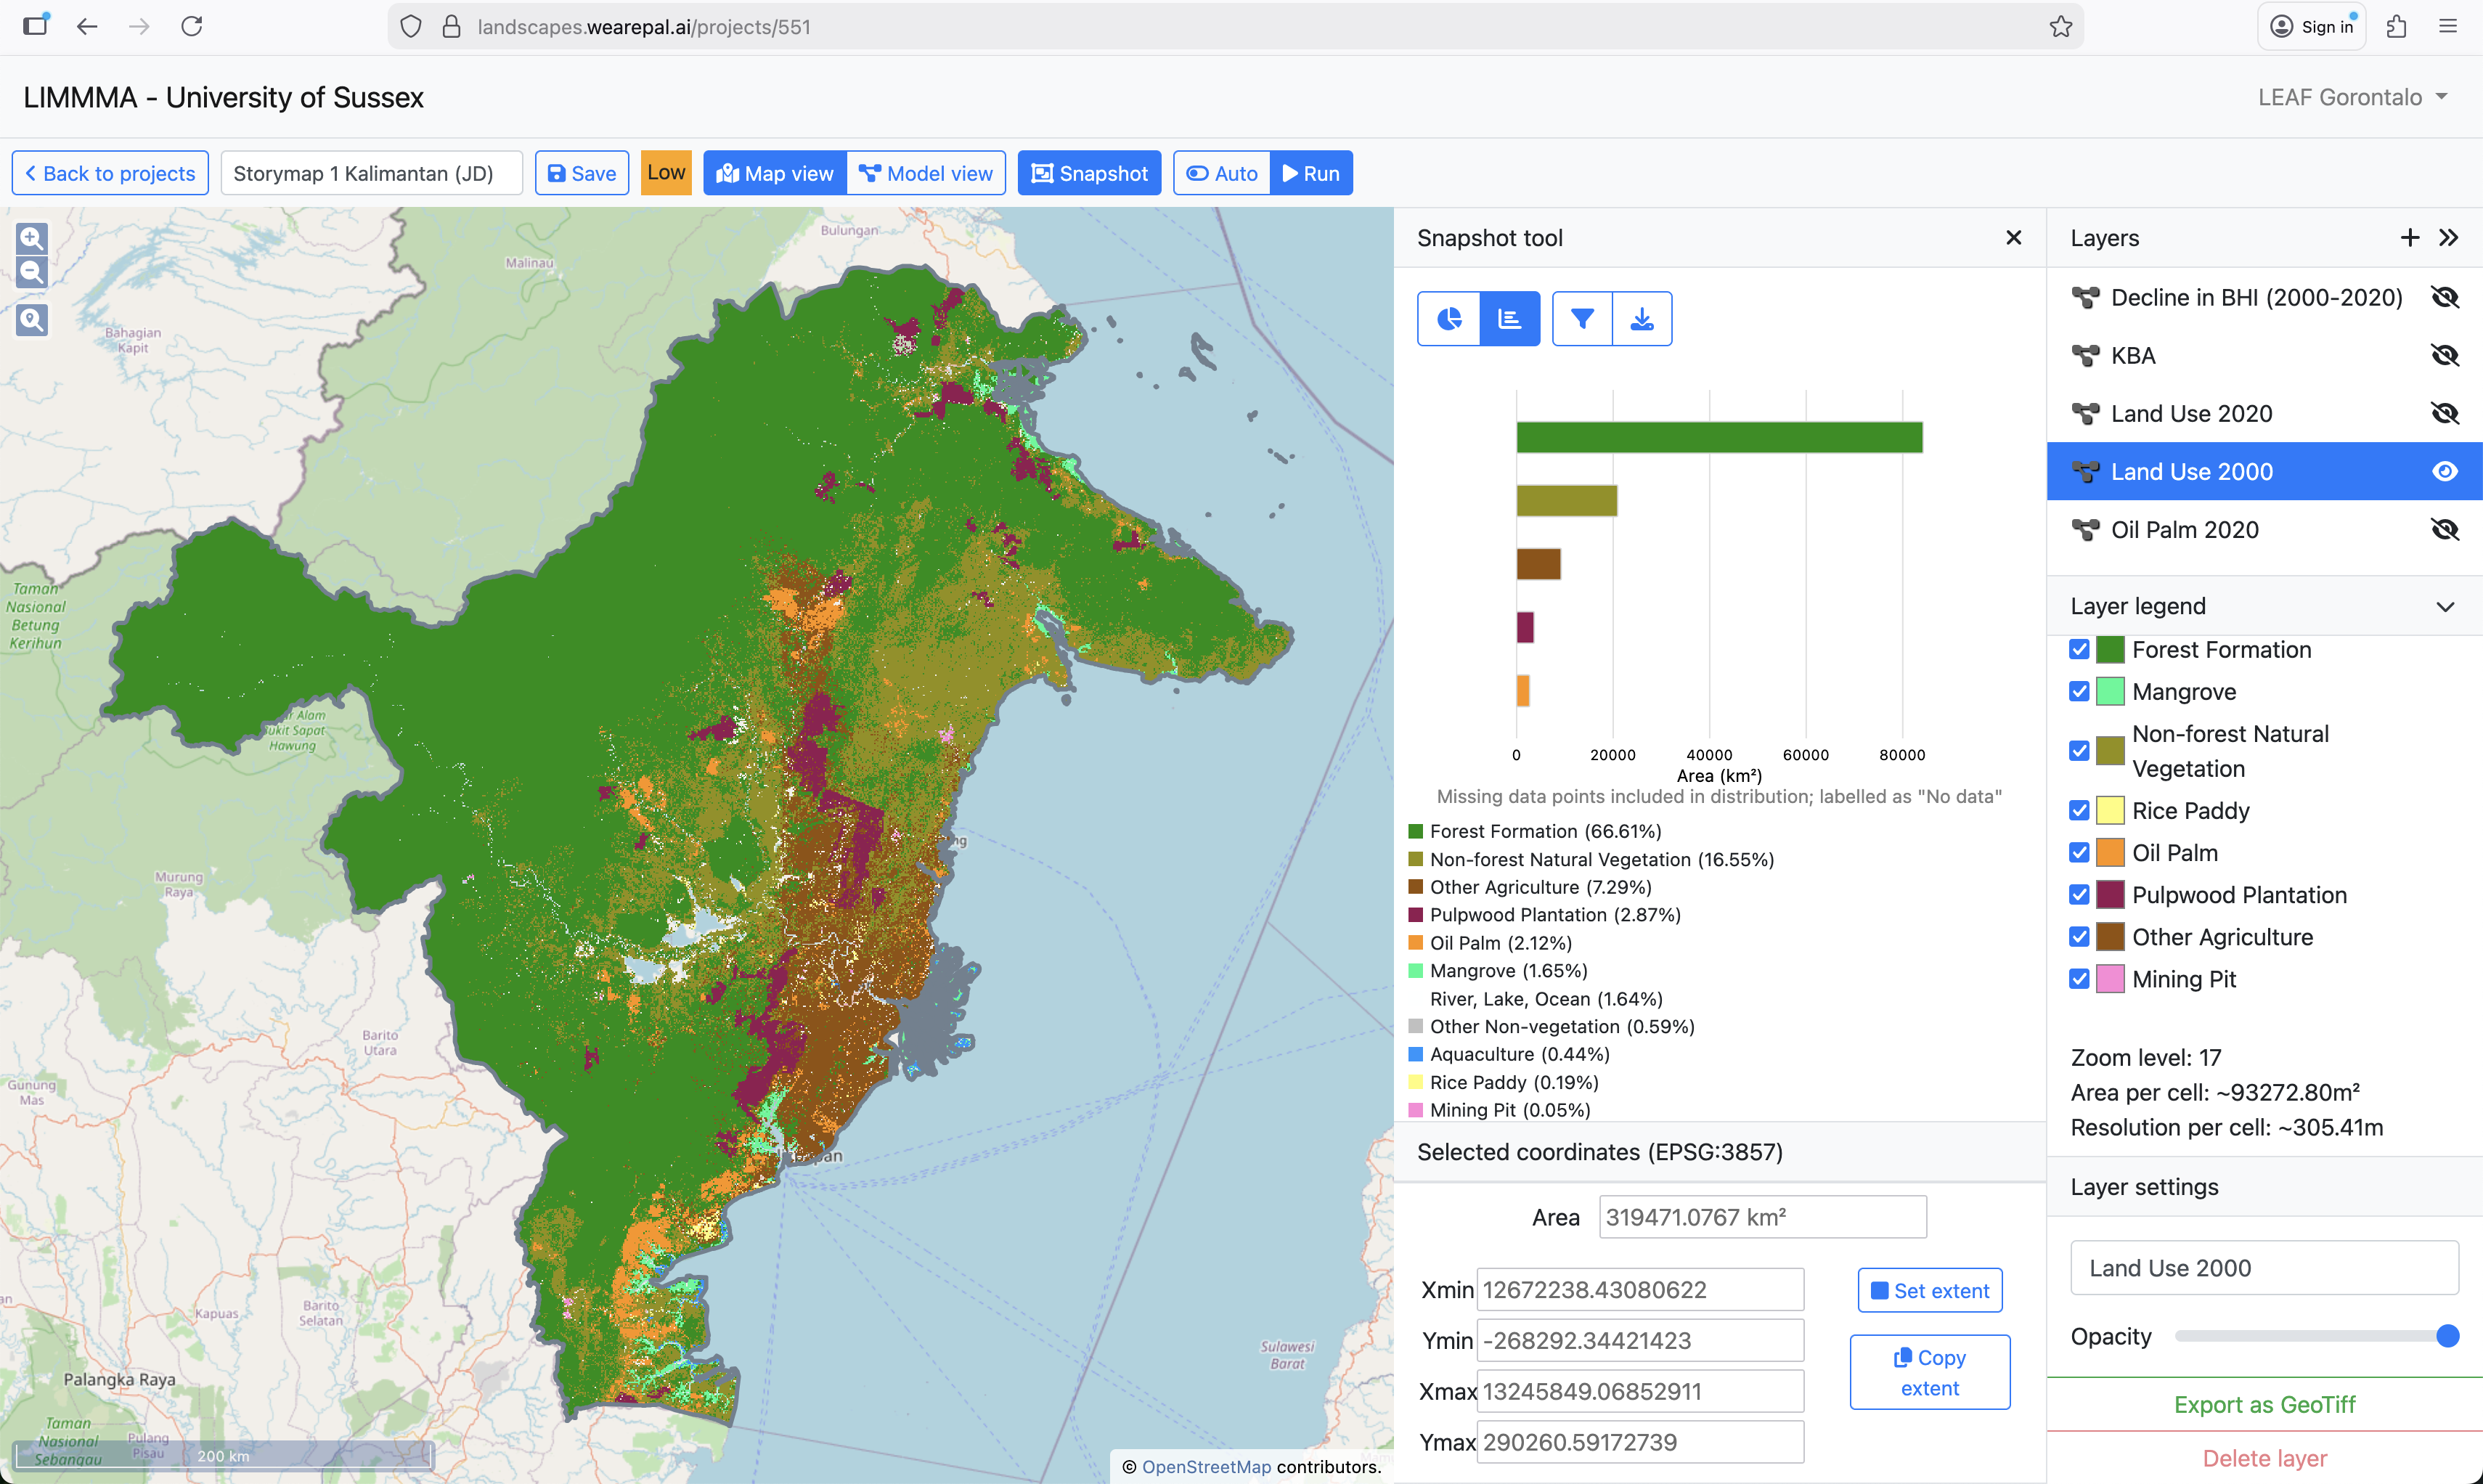
Task: Open the snapshot filter tool
Action: 1581,318
